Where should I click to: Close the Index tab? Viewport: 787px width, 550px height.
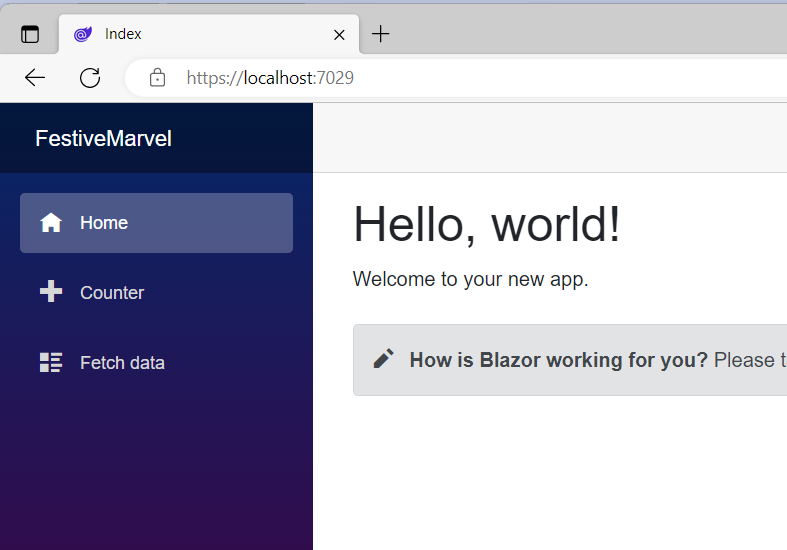[339, 34]
